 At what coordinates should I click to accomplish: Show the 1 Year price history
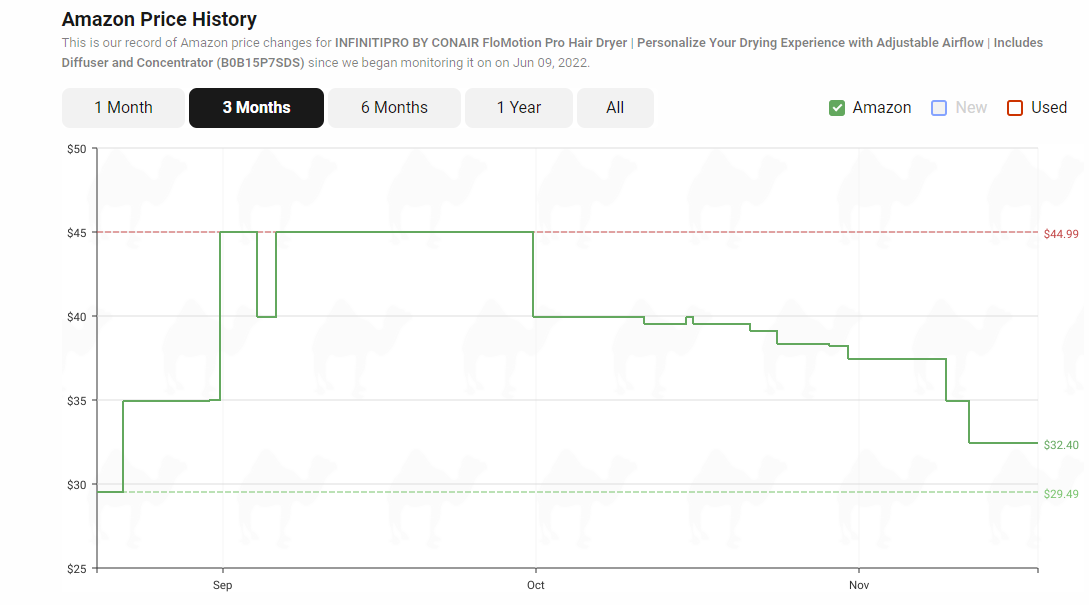(519, 108)
